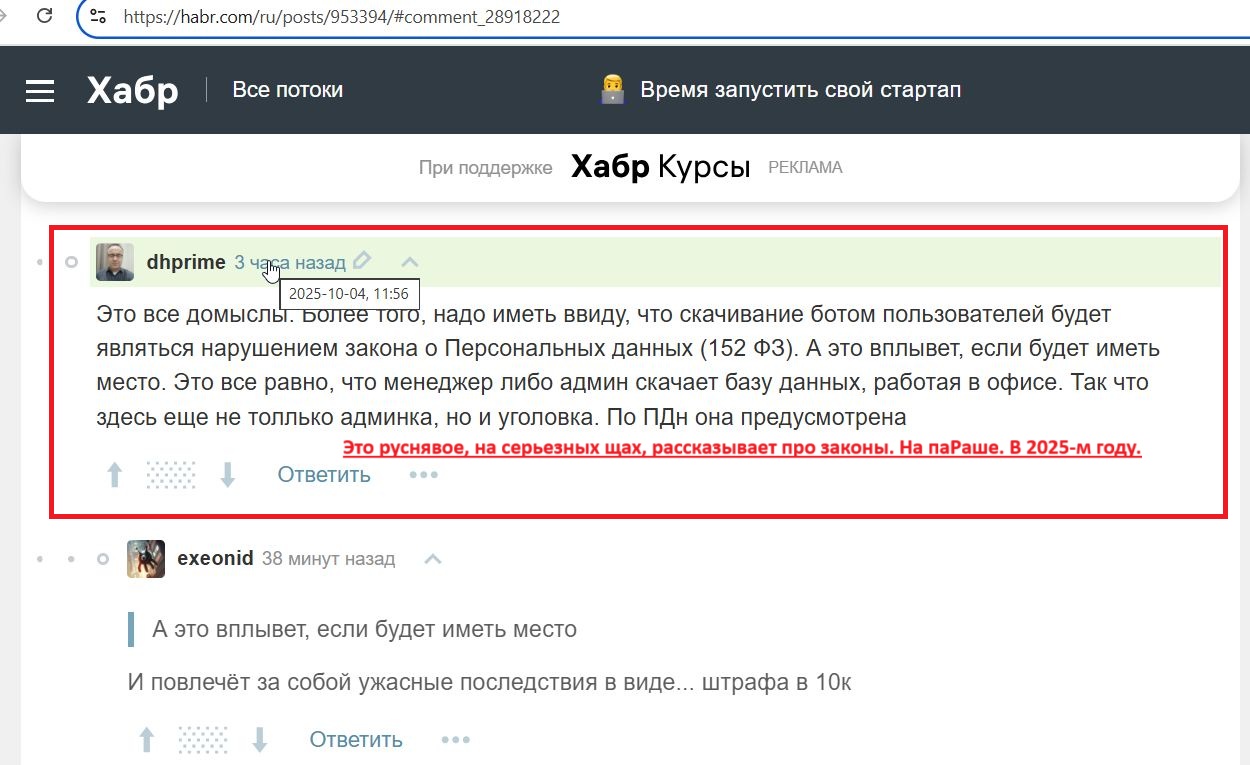Image resolution: width=1250 pixels, height=765 pixels.
Task: Click the site info icon in address bar
Action: [98, 16]
